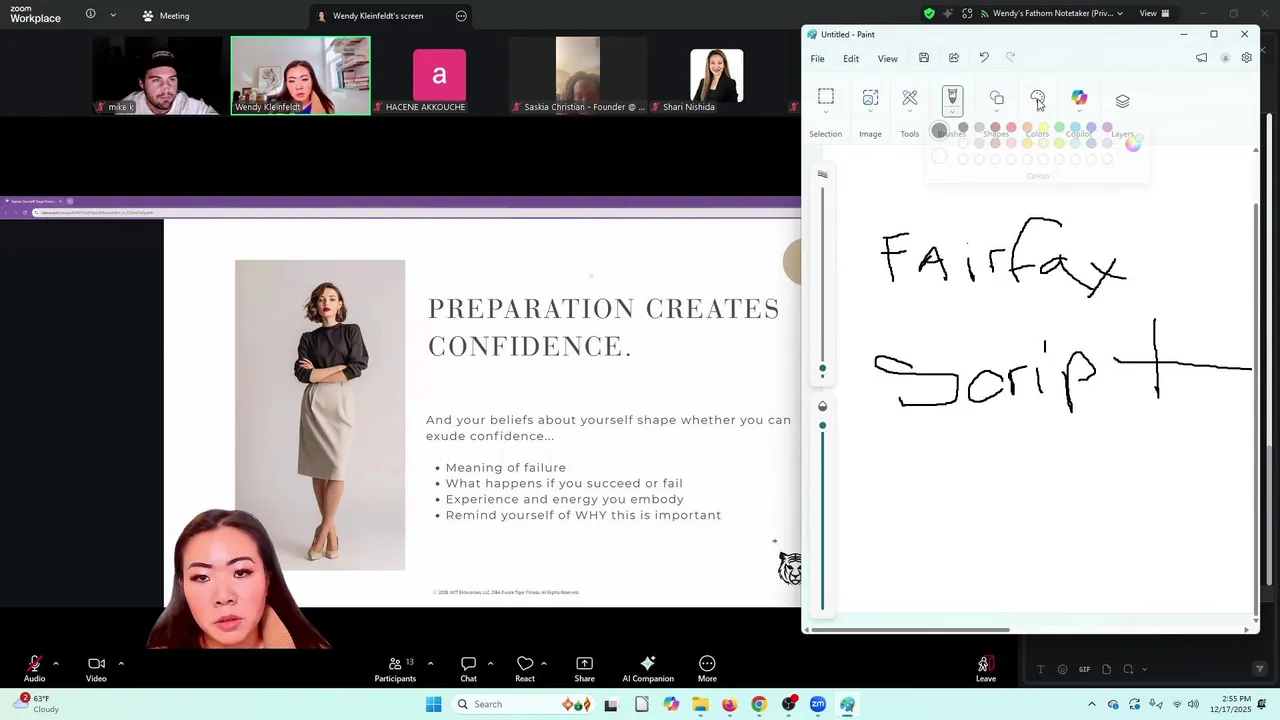The height and width of the screenshot is (720, 1280).
Task: Click the Windows Start button
Action: point(433,704)
